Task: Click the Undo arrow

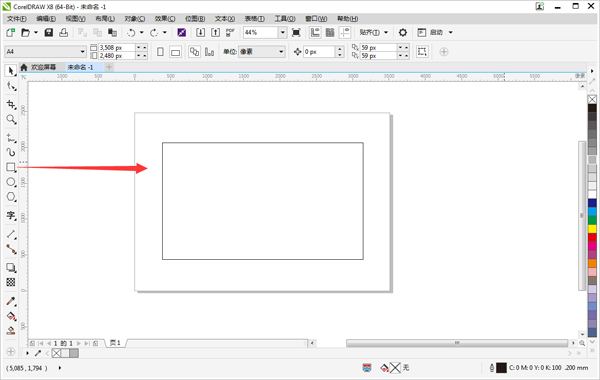Action: pyautogui.click(x=131, y=33)
